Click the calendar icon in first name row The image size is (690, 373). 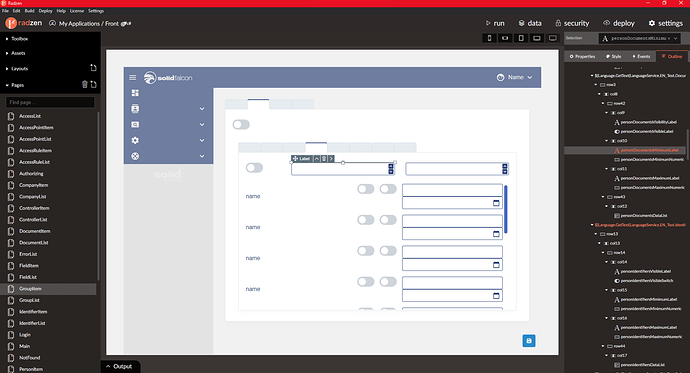click(x=496, y=203)
